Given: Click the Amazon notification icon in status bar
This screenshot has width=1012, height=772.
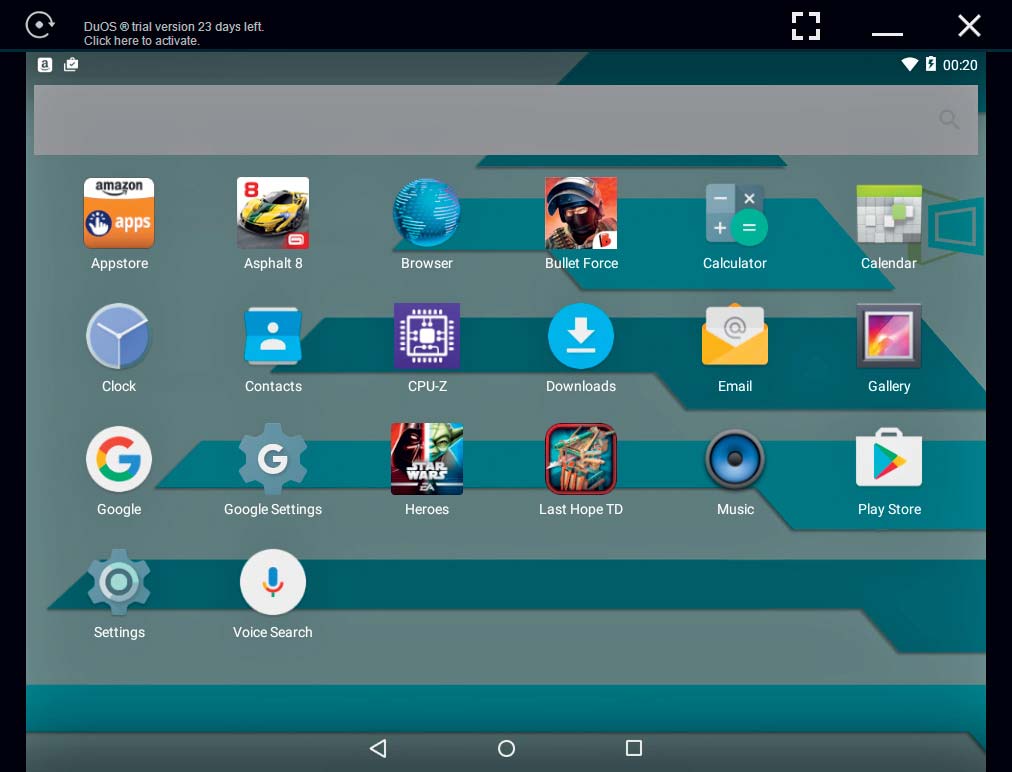Looking at the screenshot, I should 45,65.
